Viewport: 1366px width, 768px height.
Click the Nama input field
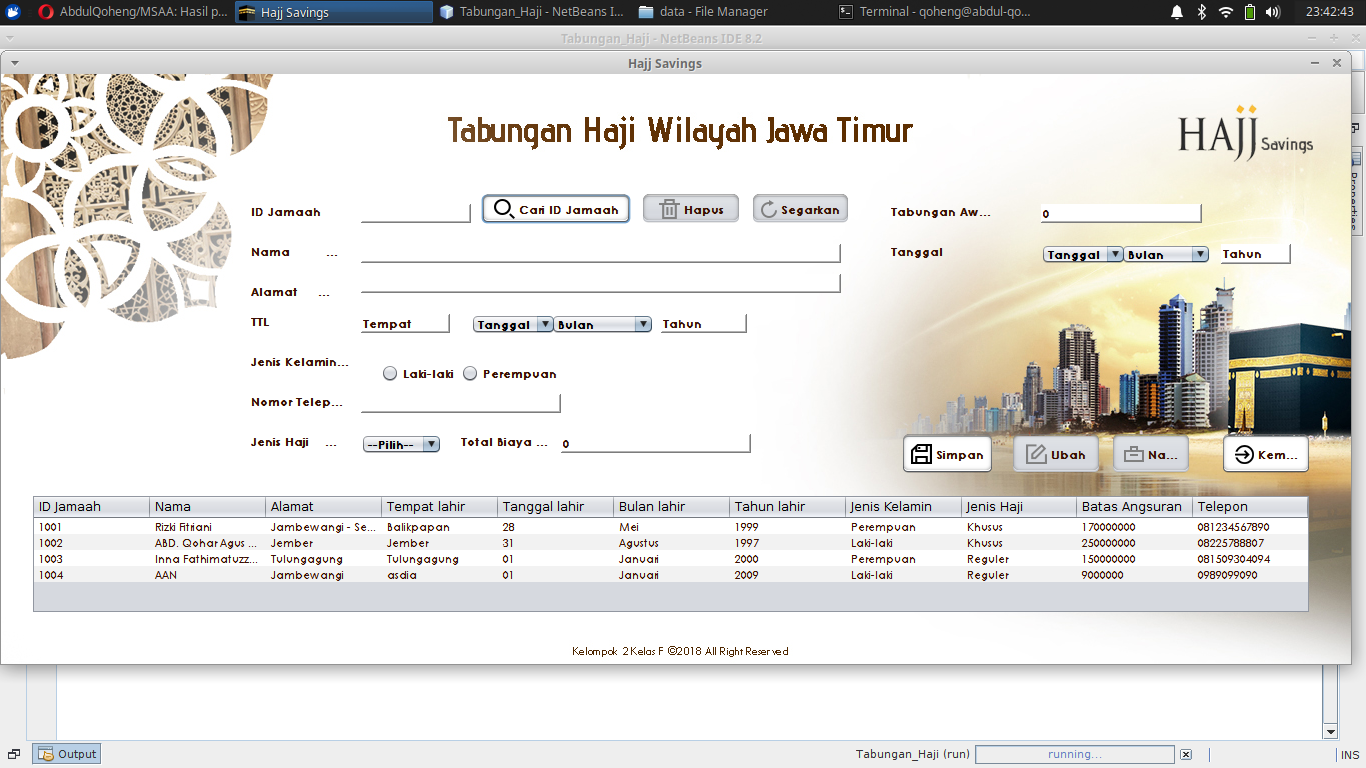(600, 253)
